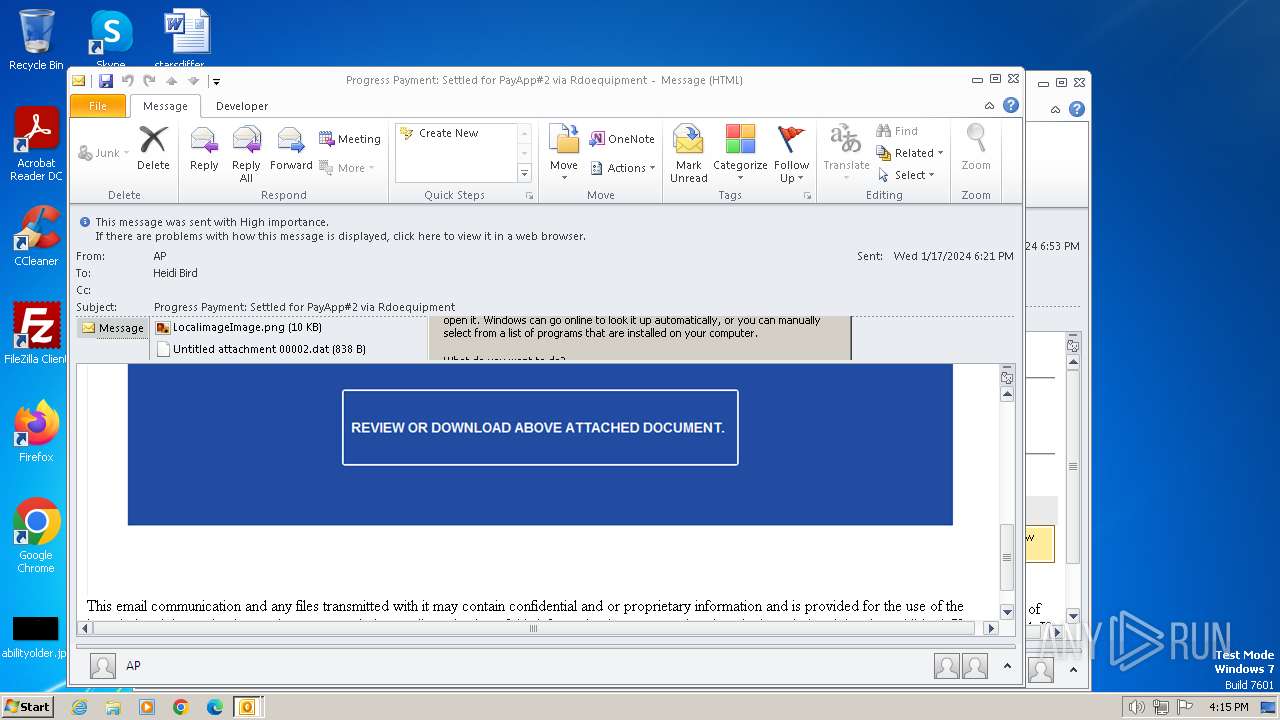Open CCleaner desktop shortcut
Screen dimensions: 1280x720
click(x=36, y=236)
